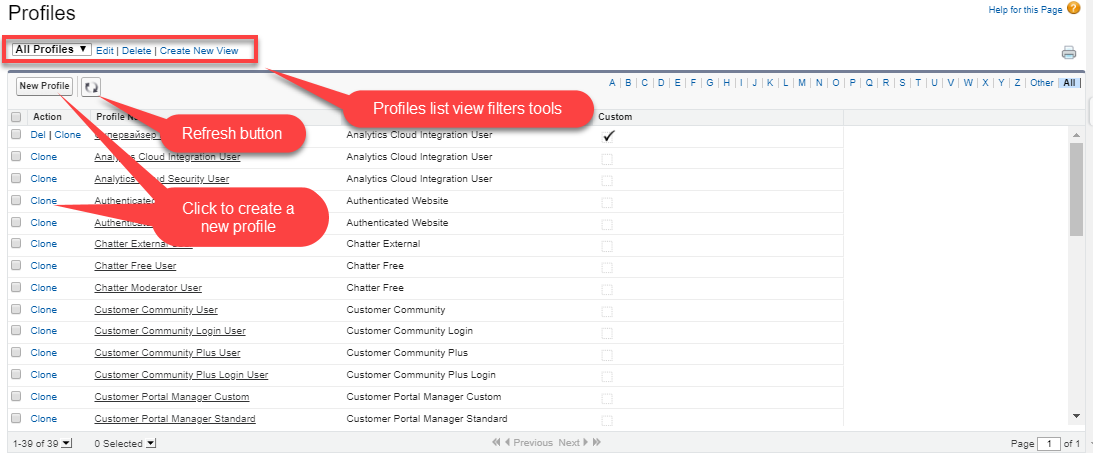
Task: Click the refresh list icon
Action: click(91, 87)
